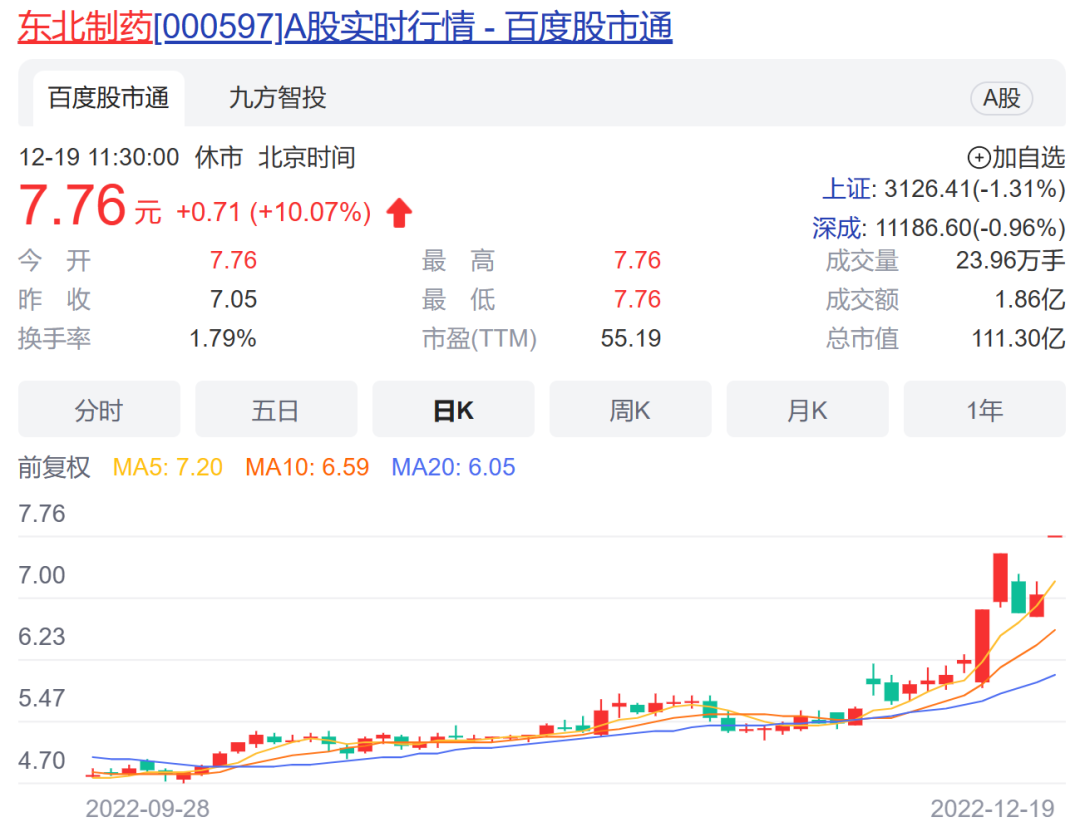Viewport: 1080px width, 827px height.
Task: Click the 成交额 value 1.86亿
Action: (x=1030, y=300)
